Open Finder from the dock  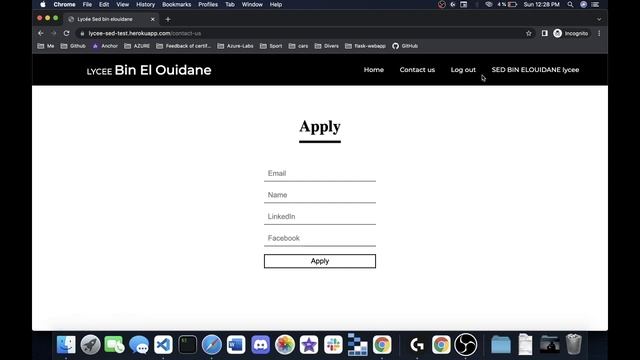pyautogui.click(x=66, y=344)
